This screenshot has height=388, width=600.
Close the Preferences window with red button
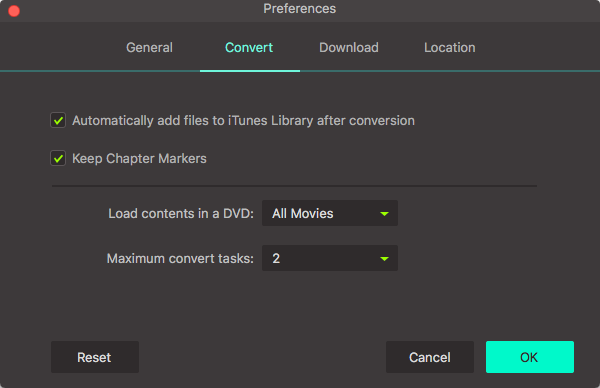click(x=14, y=11)
